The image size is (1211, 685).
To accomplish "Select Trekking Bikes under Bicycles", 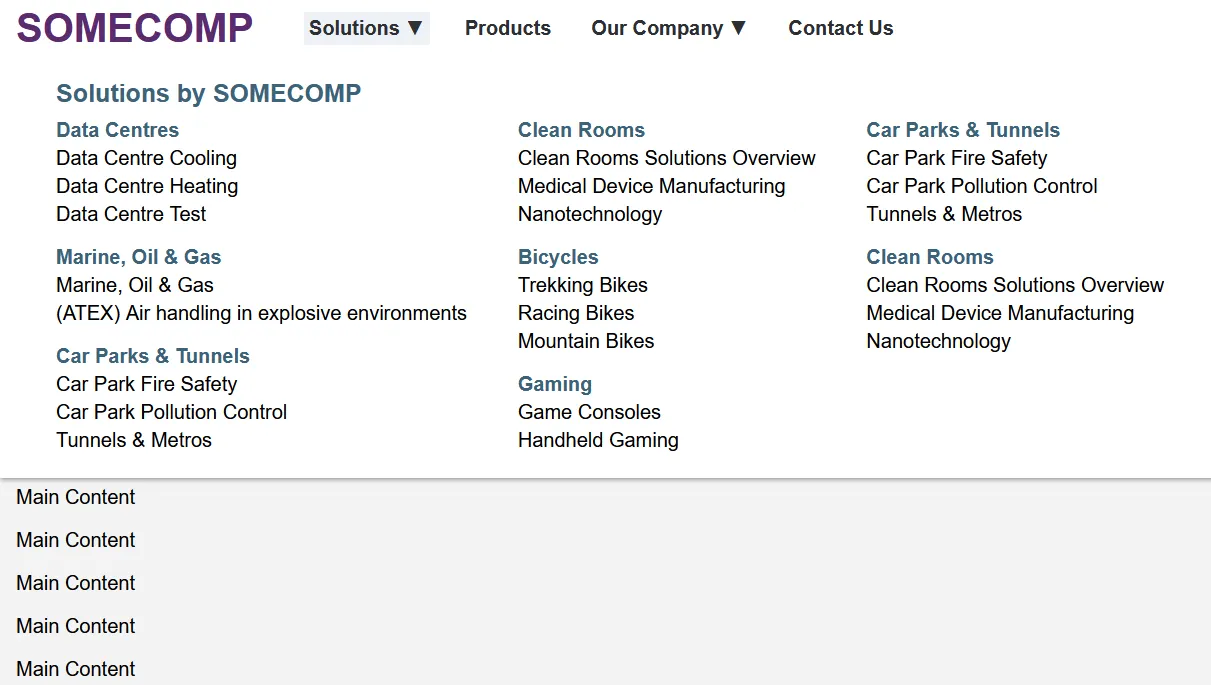I will pos(583,285).
